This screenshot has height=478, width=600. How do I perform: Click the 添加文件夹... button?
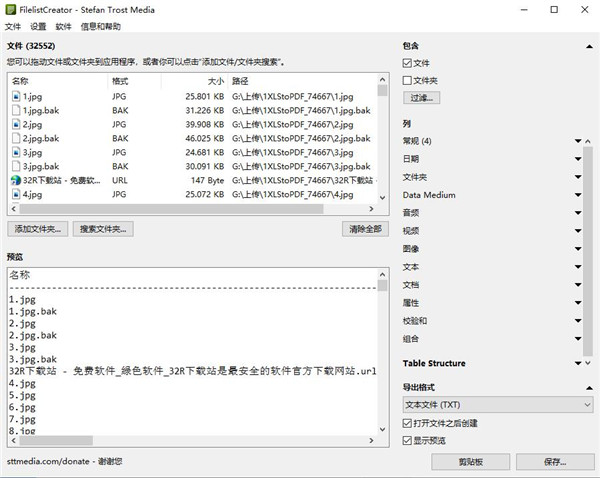pyautogui.click(x=38, y=229)
